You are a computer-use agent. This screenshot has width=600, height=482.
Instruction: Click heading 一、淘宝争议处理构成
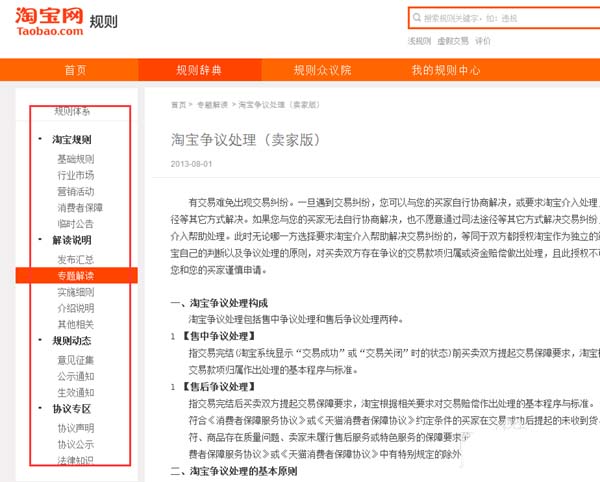pyautogui.click(x=219, y=303)
